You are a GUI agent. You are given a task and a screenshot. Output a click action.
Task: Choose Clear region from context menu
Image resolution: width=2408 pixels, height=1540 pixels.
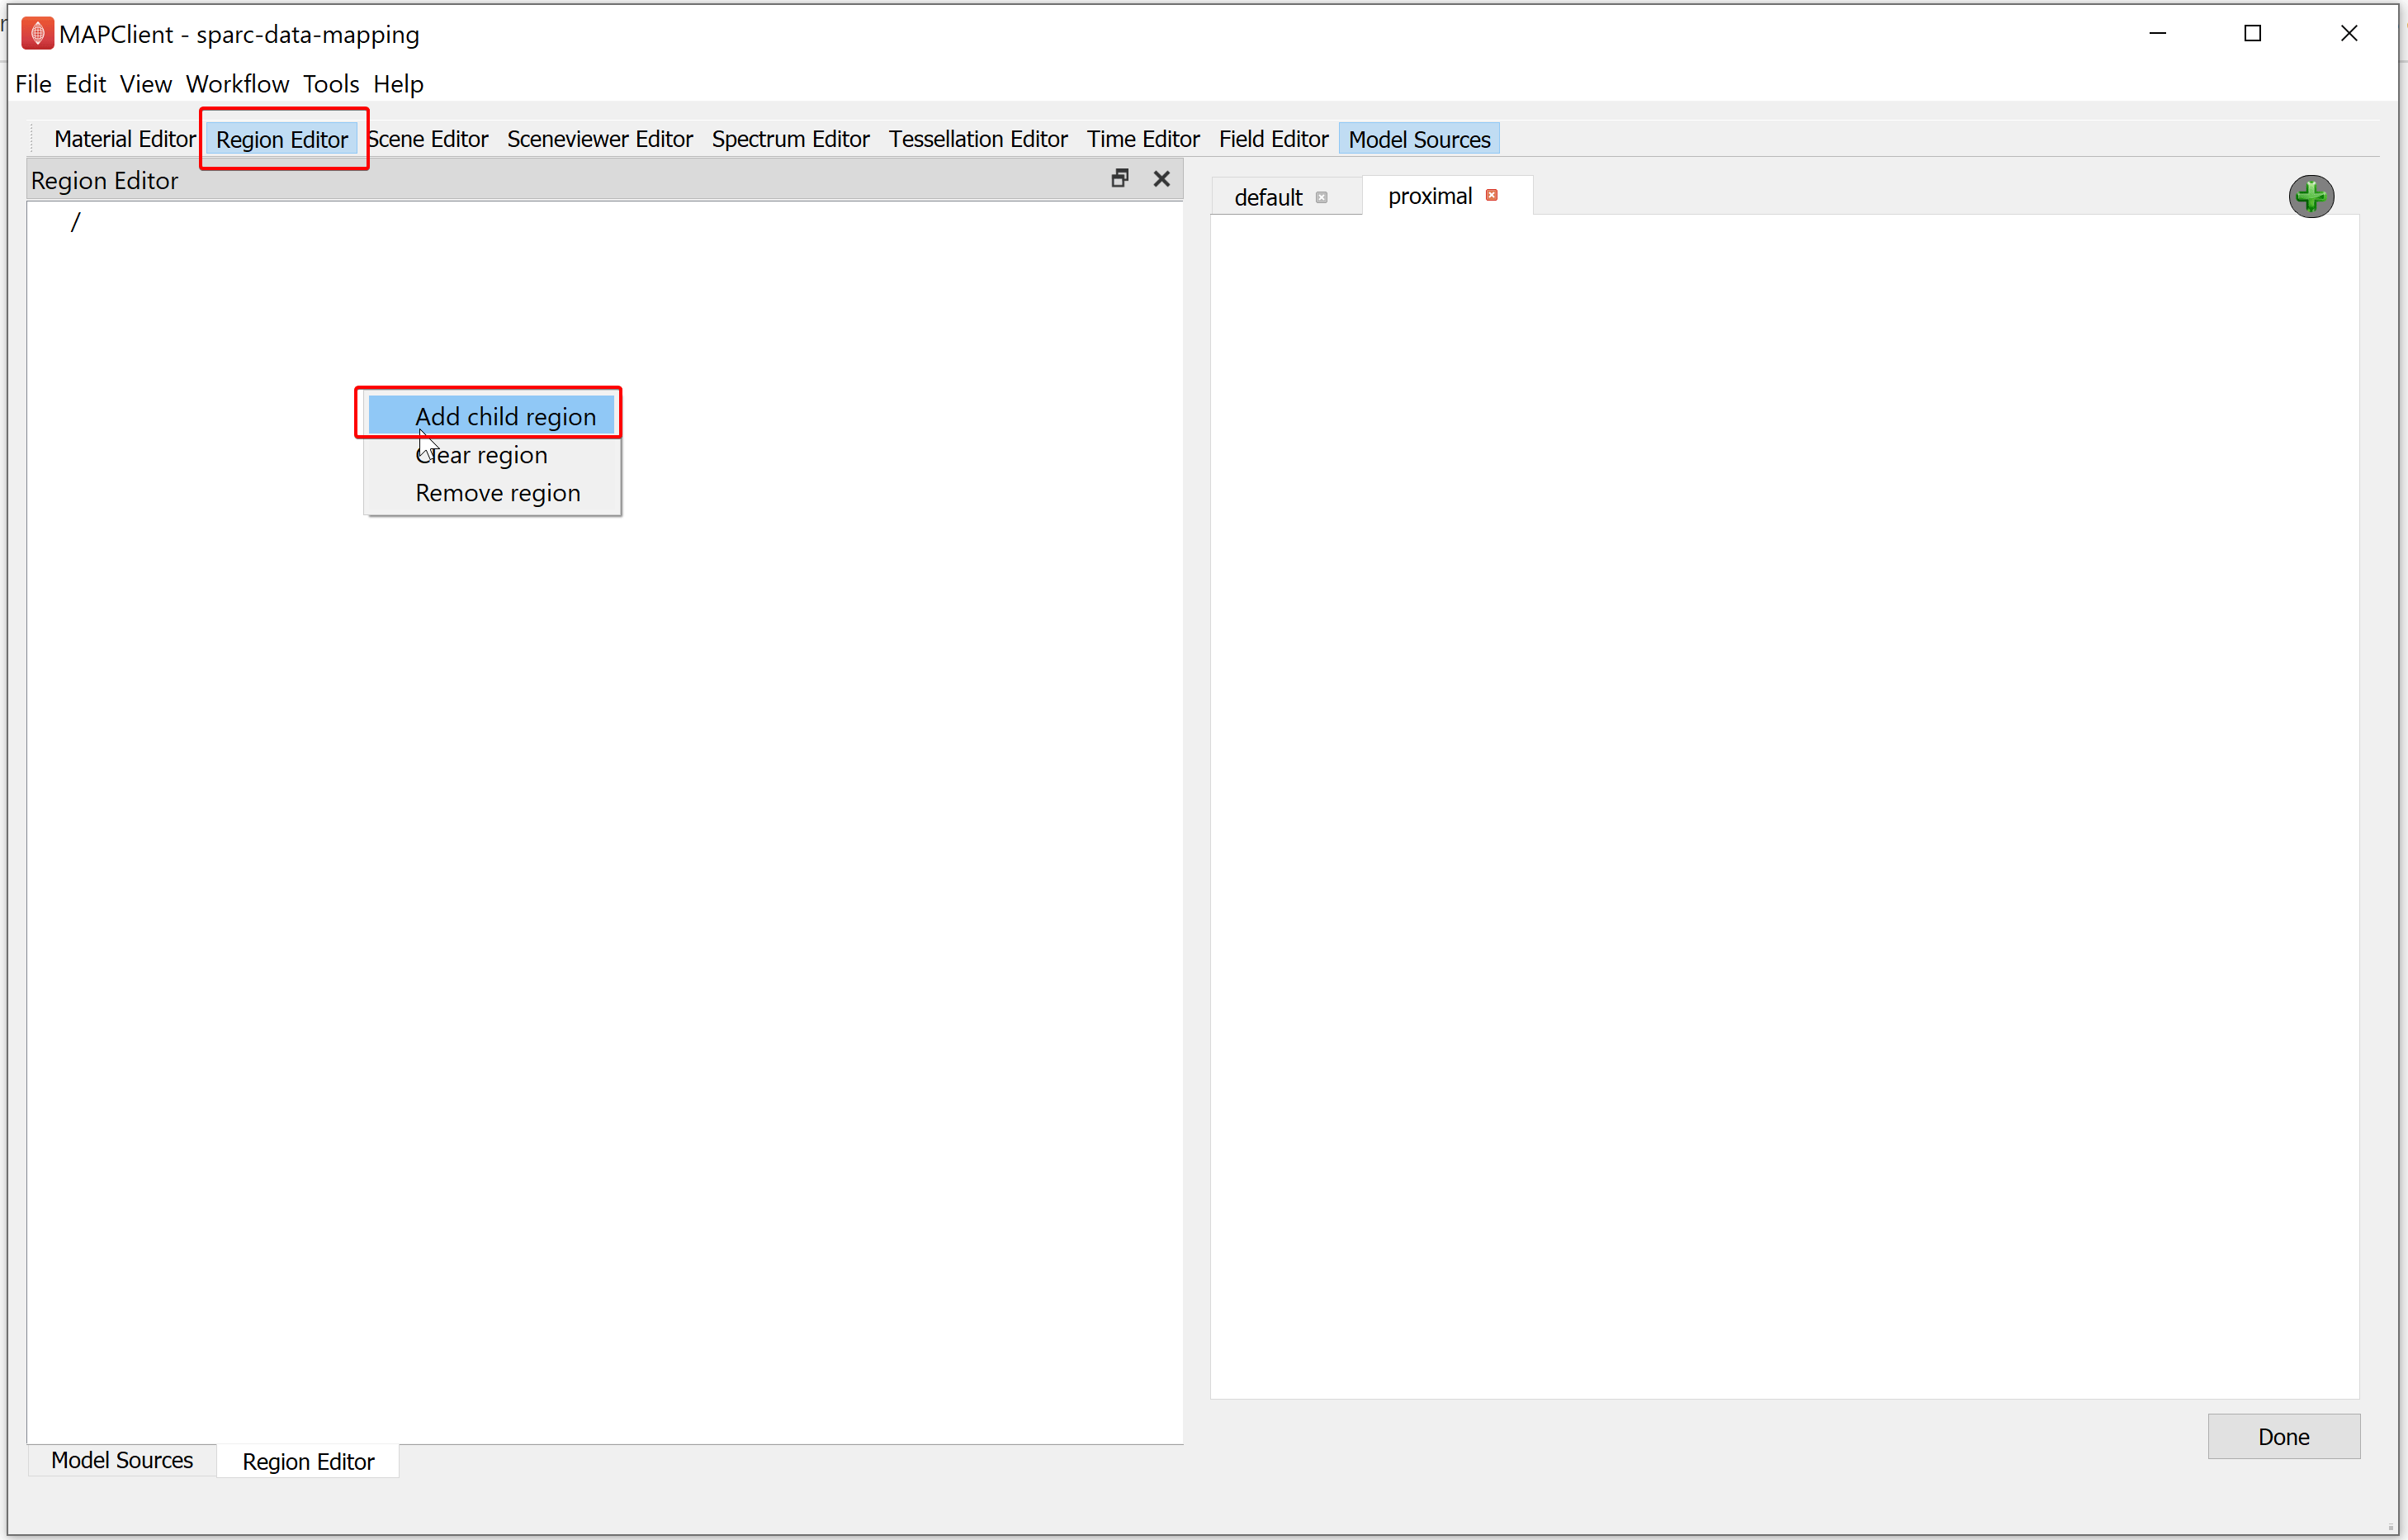(492, 455)
